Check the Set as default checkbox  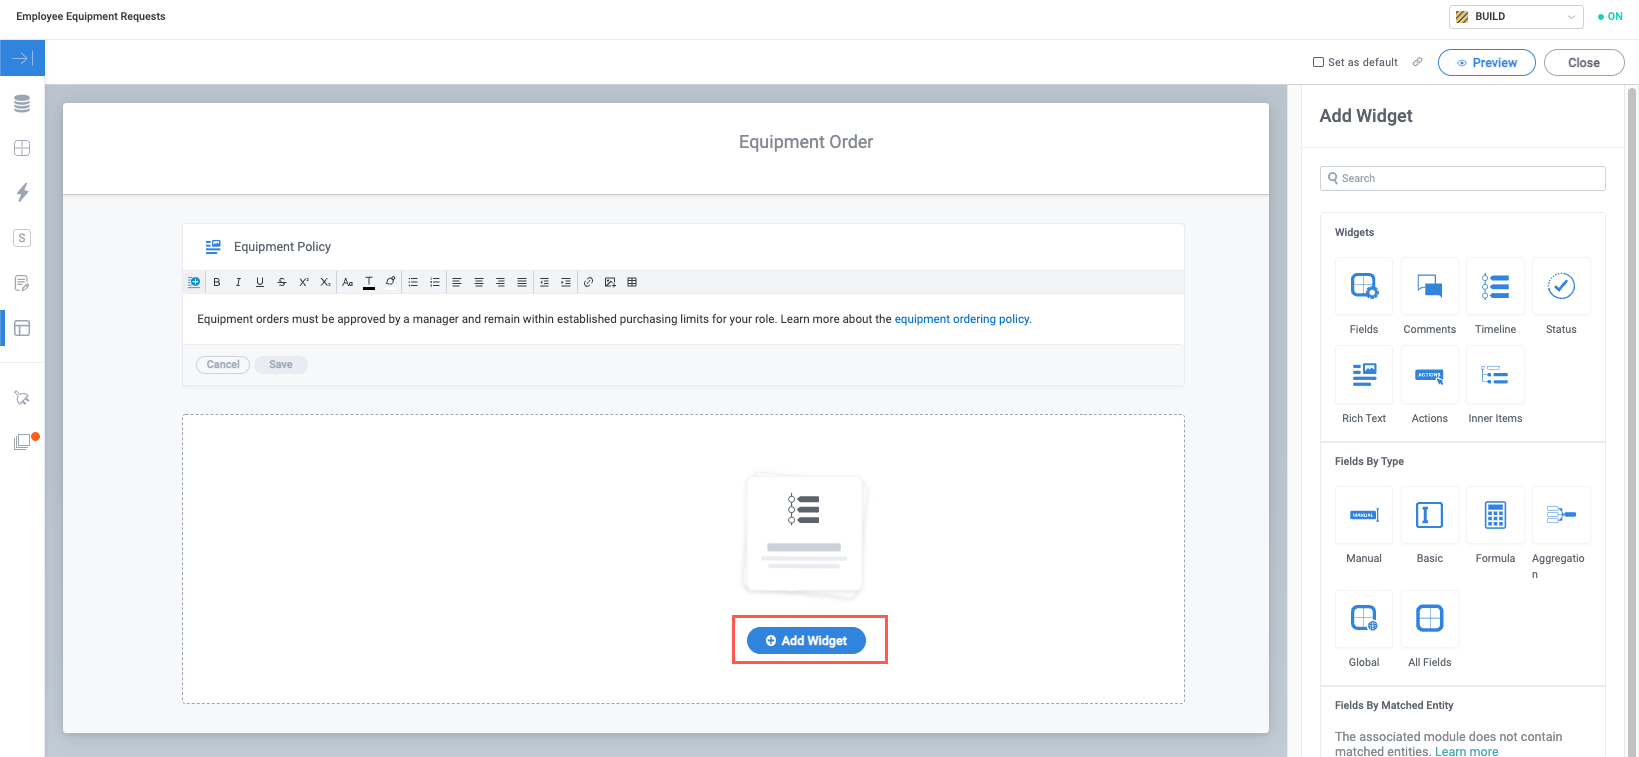(1318, 62)
